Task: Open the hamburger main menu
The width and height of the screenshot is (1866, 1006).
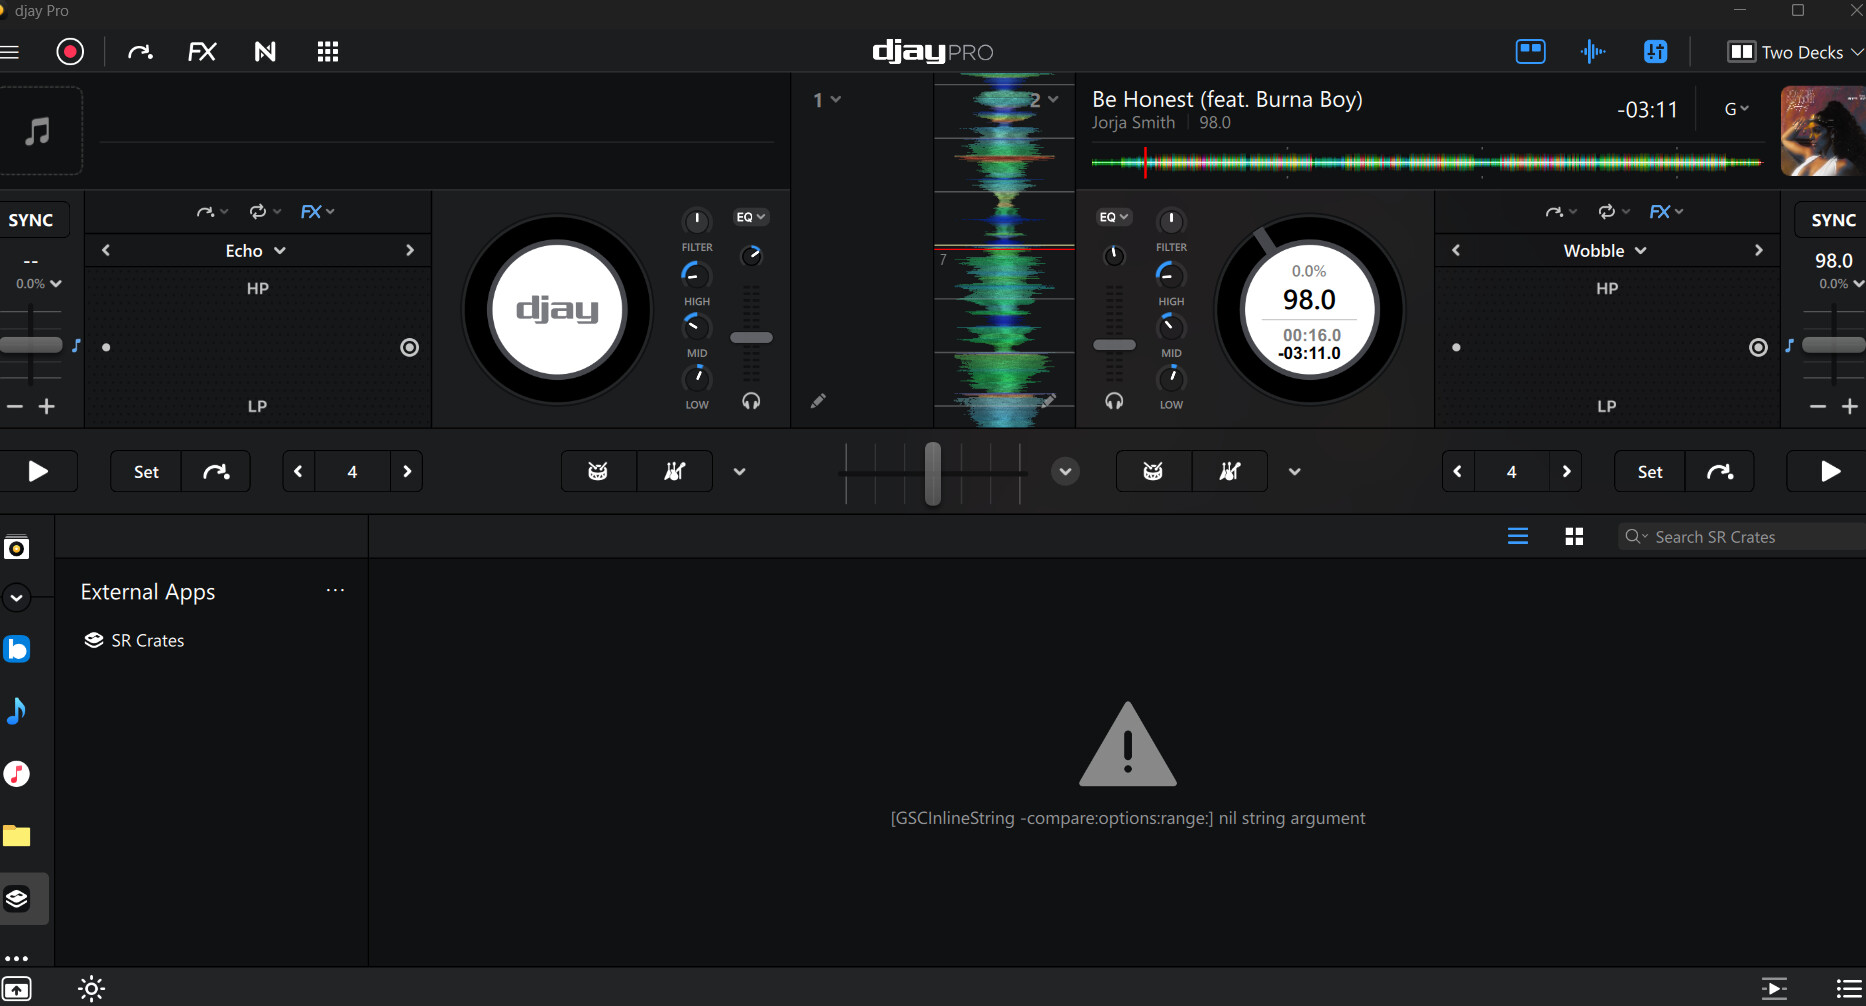Action: pos(10,52)
